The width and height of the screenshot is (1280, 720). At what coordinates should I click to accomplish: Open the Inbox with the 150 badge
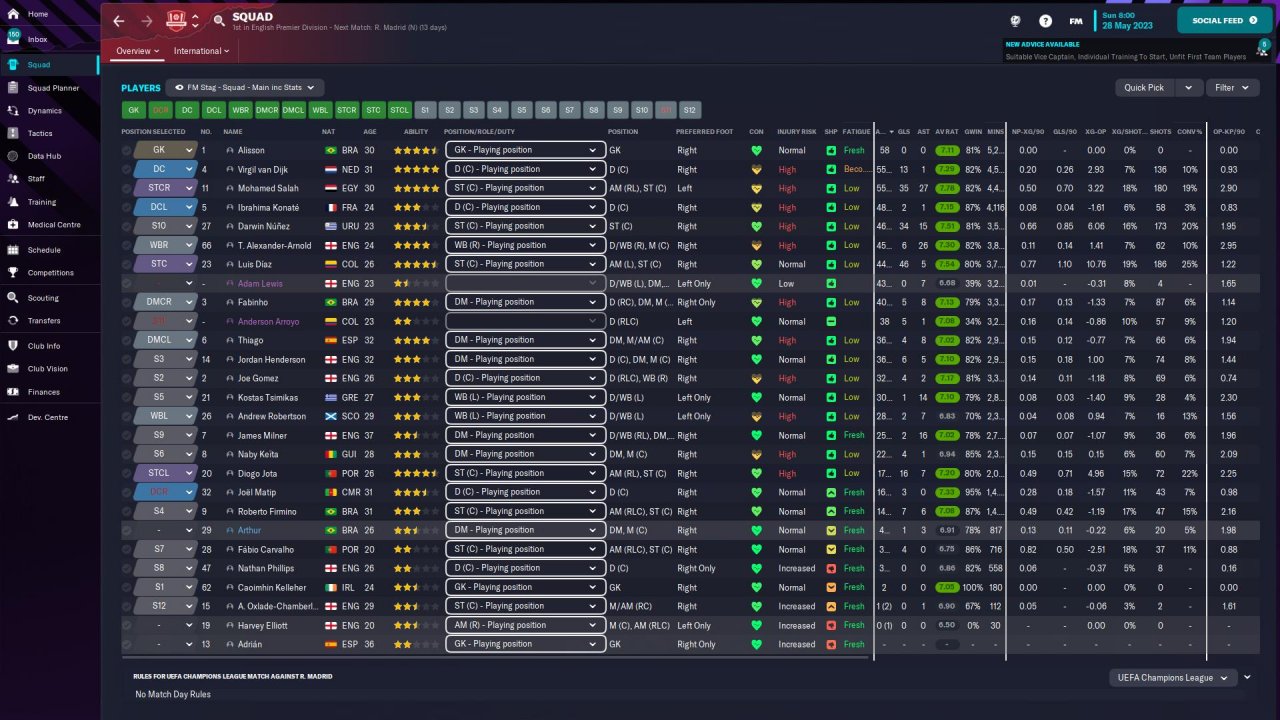click(50, 39)
